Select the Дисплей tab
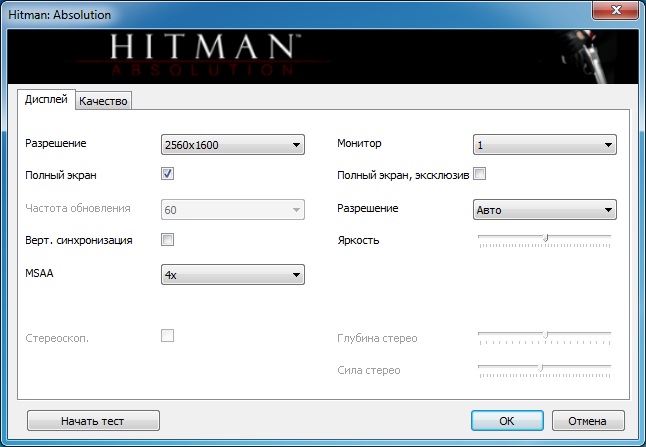The width and height of the screenshot is (646, 447). pyautogui.click(x=46, y=99)
